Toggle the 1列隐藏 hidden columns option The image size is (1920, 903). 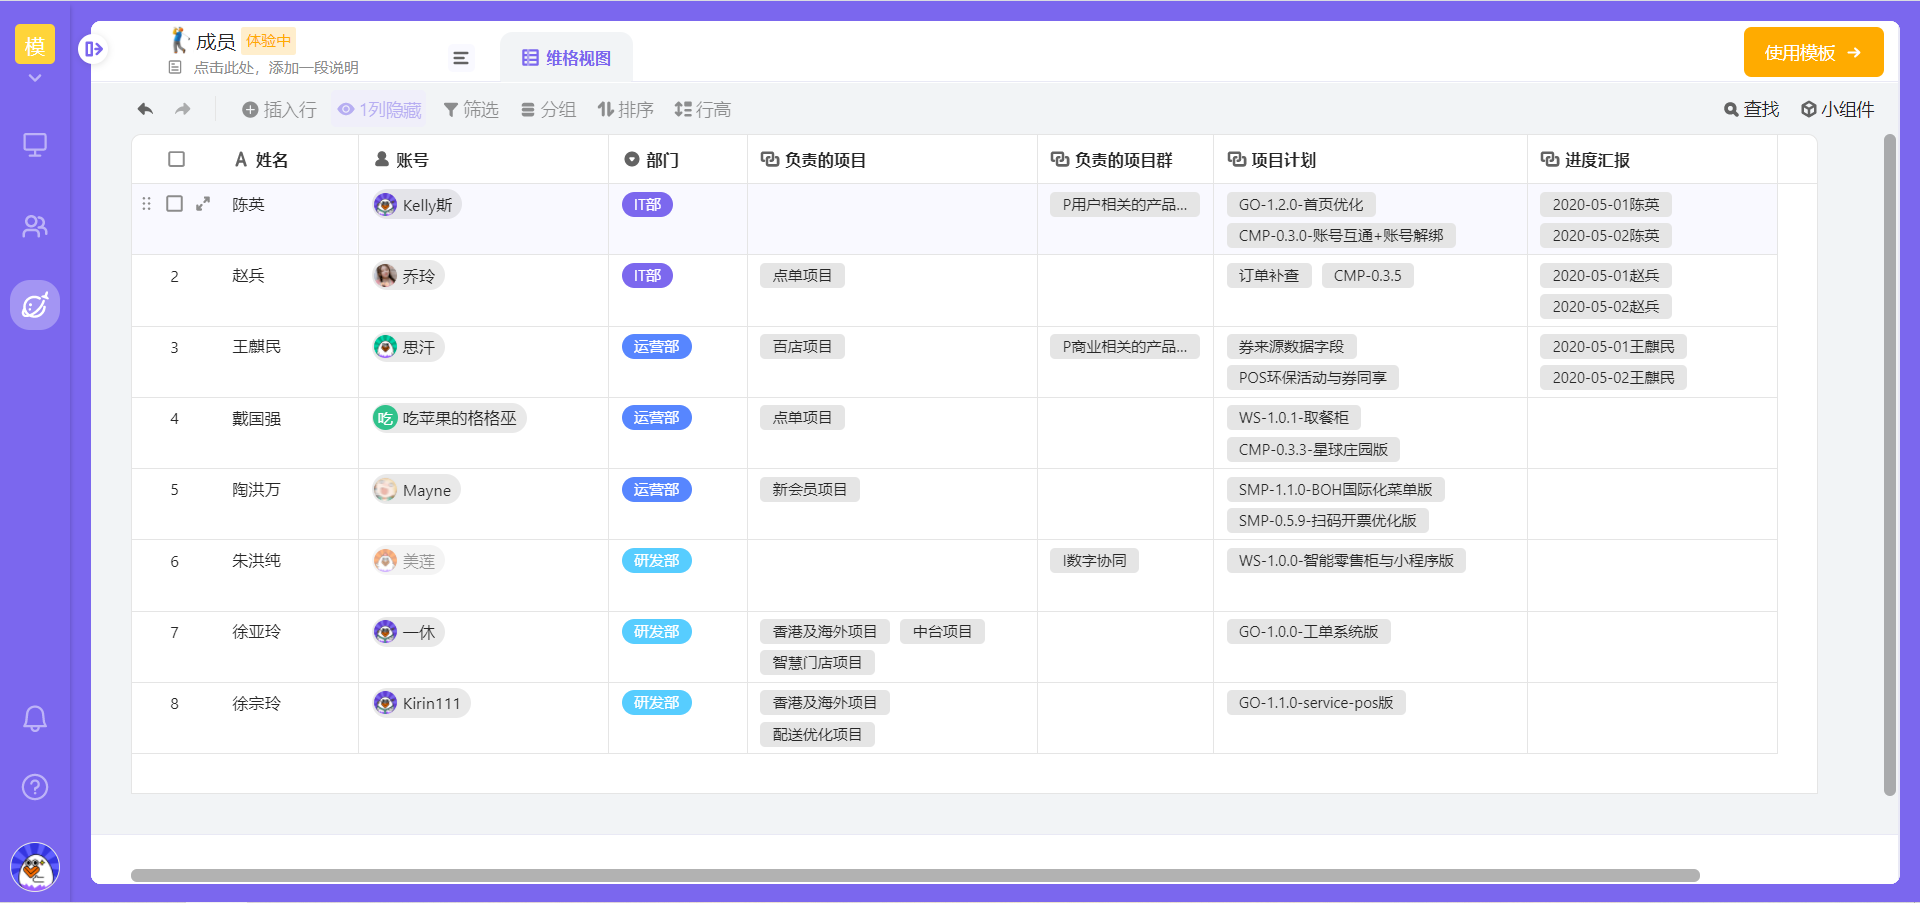379,109
